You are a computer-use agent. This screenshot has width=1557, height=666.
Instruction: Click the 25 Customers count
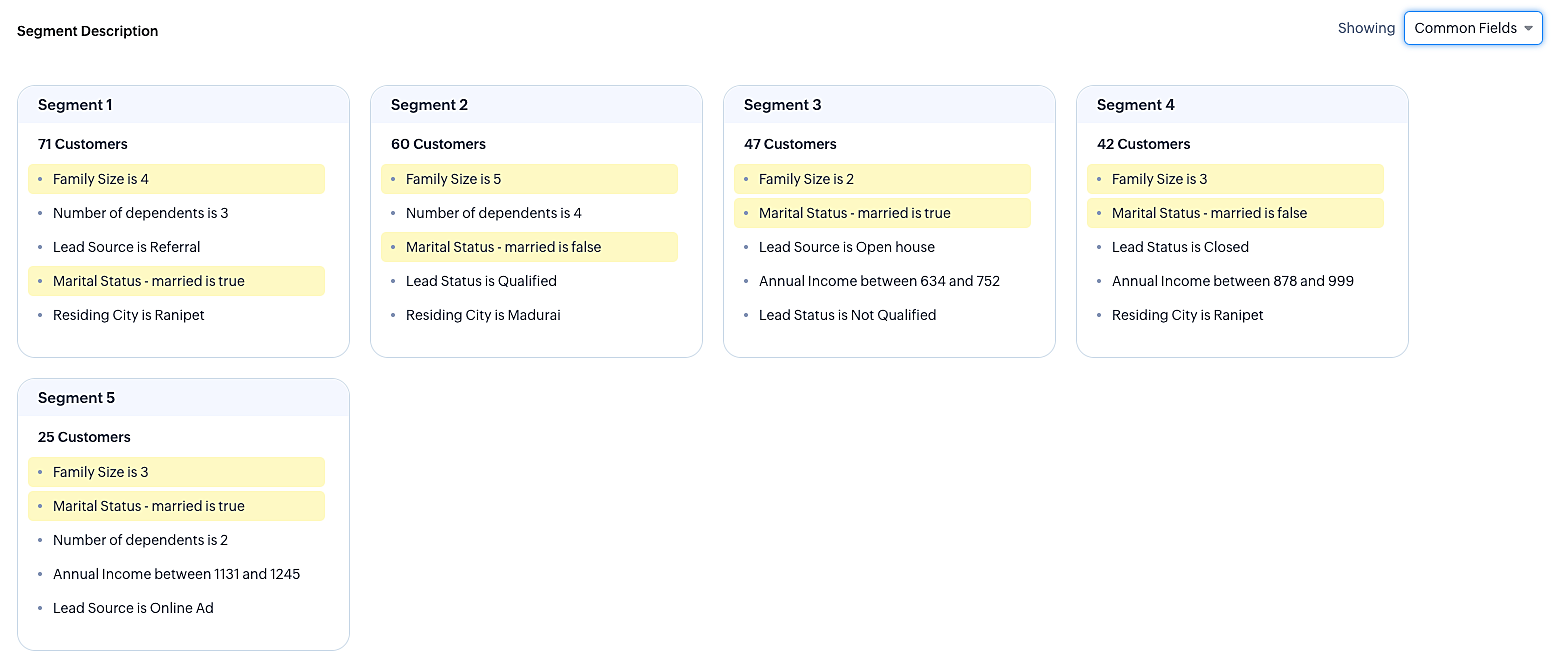tap(84, 437)
